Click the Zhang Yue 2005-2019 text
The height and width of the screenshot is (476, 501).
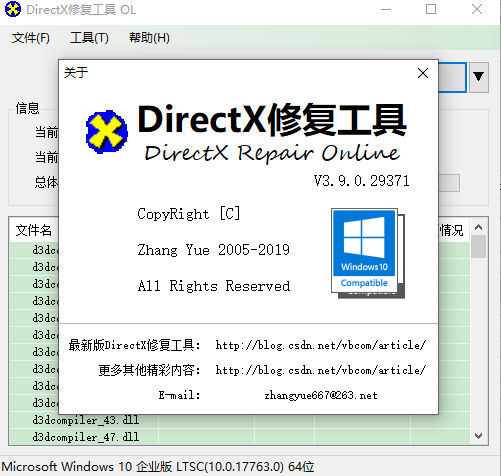pos(214,250)
